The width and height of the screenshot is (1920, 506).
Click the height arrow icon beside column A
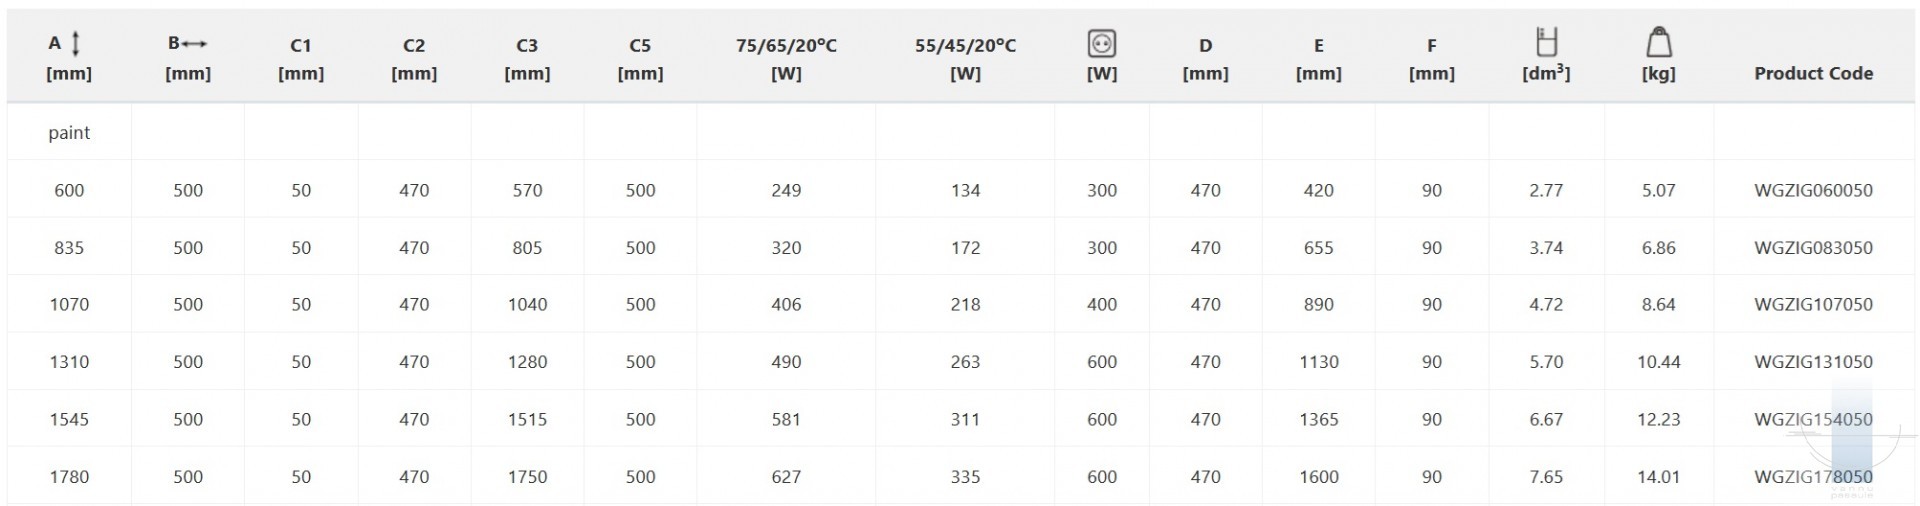(x=76, y=43)
